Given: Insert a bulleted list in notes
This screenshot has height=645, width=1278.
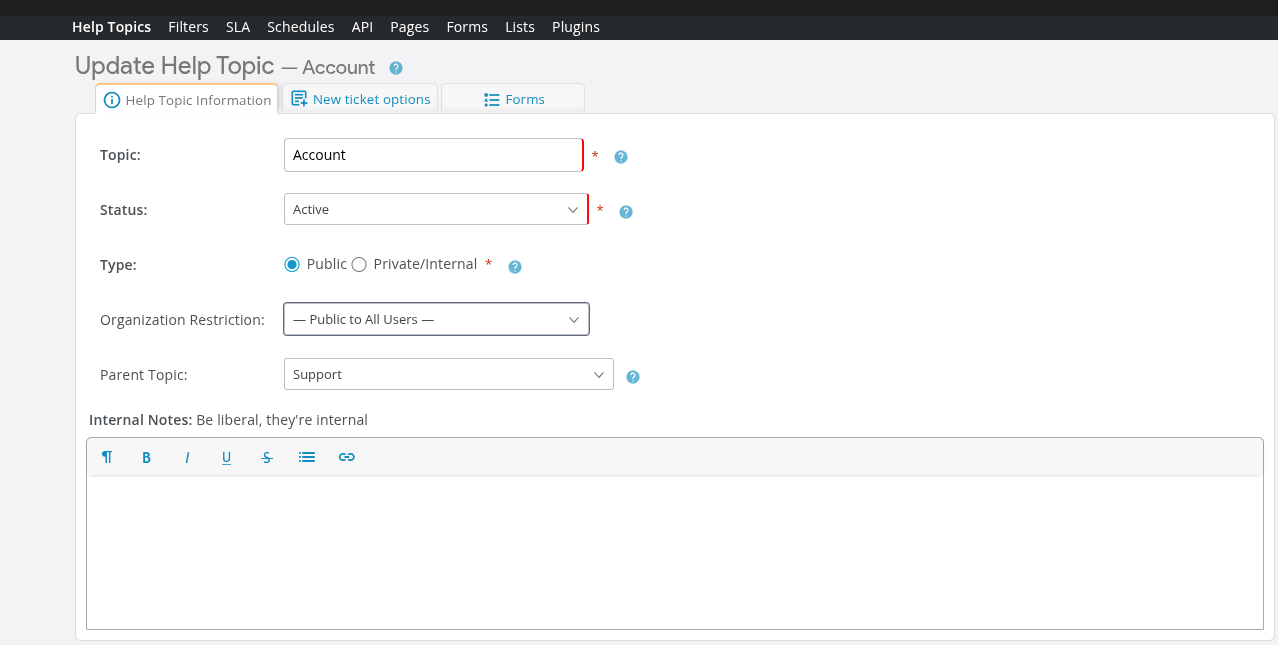Looking at the screenshot, I should click(x=307, y=457).
